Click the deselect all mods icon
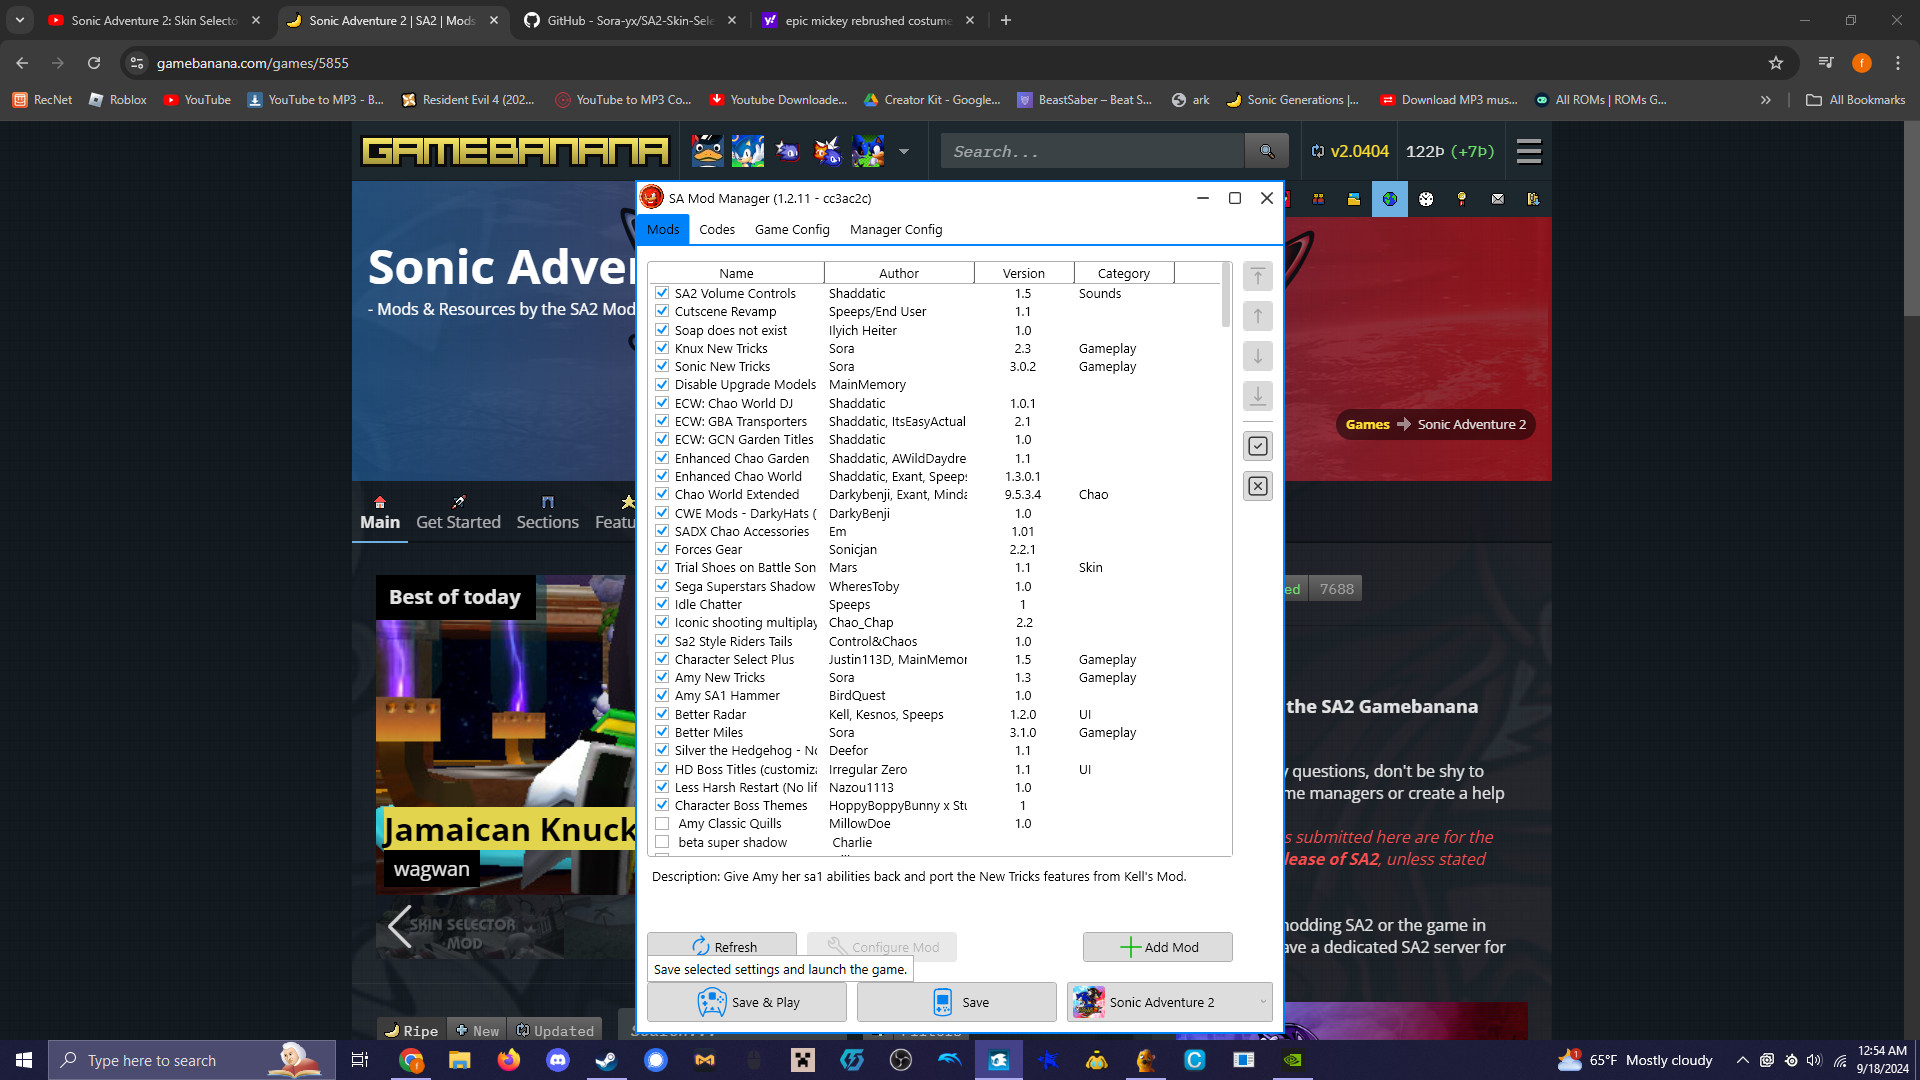Screen dimensions: 1920x1080 [x=1258, y=486]
